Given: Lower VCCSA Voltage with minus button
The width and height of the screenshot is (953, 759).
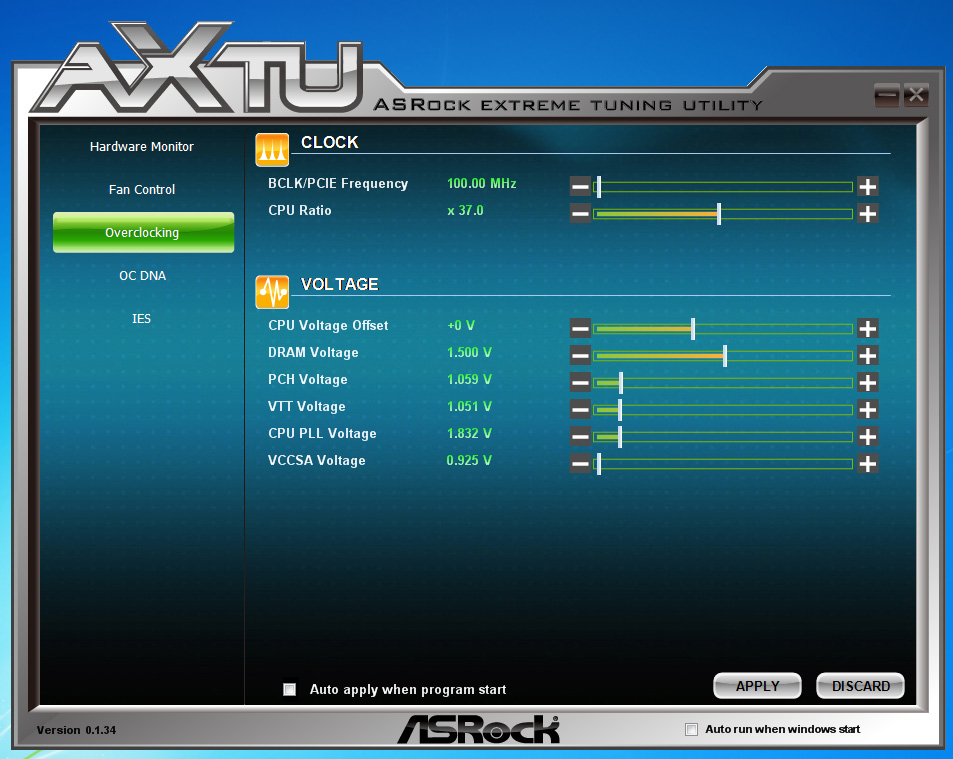Looking at the screenshot, I should (x=580, y=464).
